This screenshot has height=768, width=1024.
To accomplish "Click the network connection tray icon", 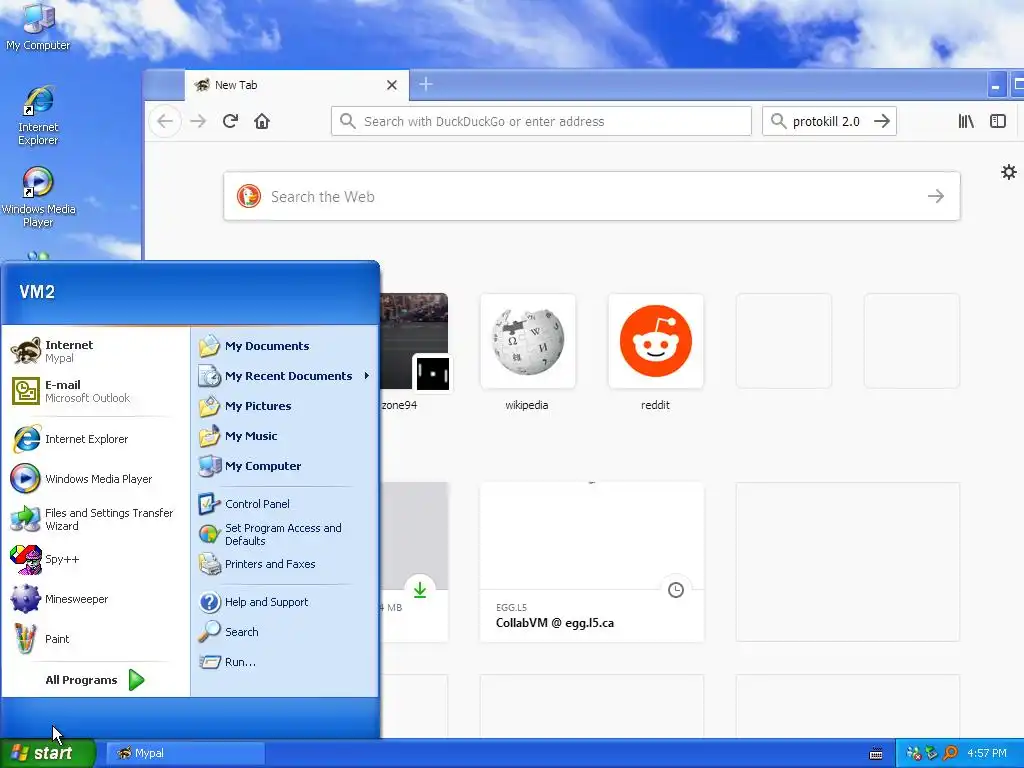I will (x=914, y=754).
